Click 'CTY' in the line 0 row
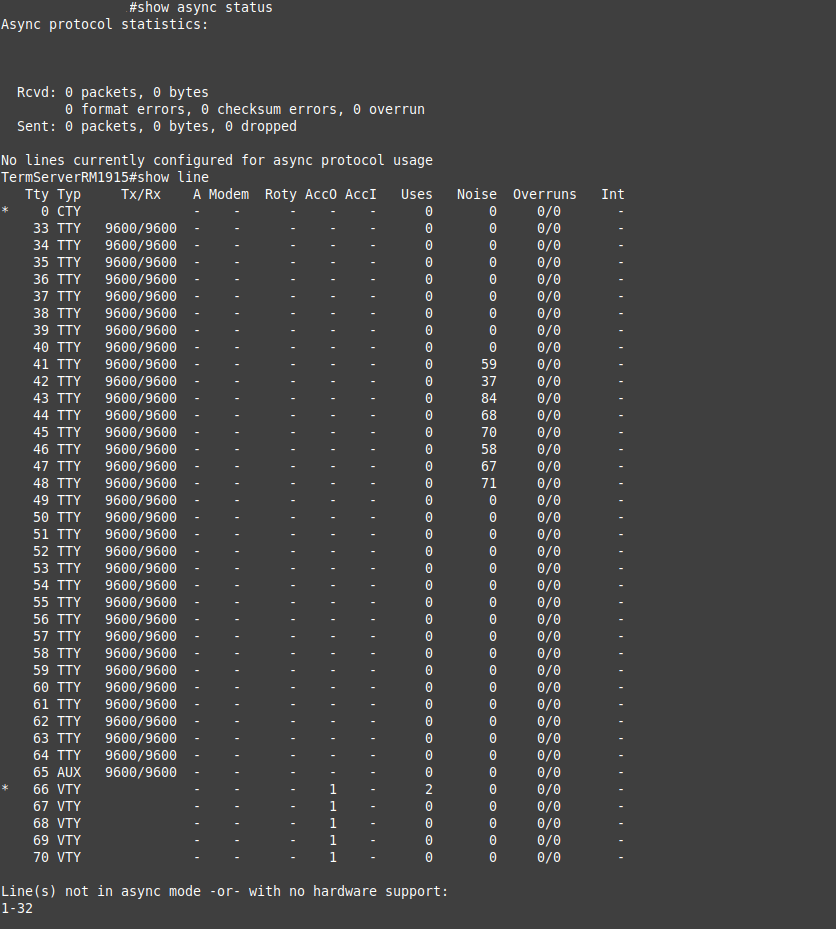 tap(69, 212)
